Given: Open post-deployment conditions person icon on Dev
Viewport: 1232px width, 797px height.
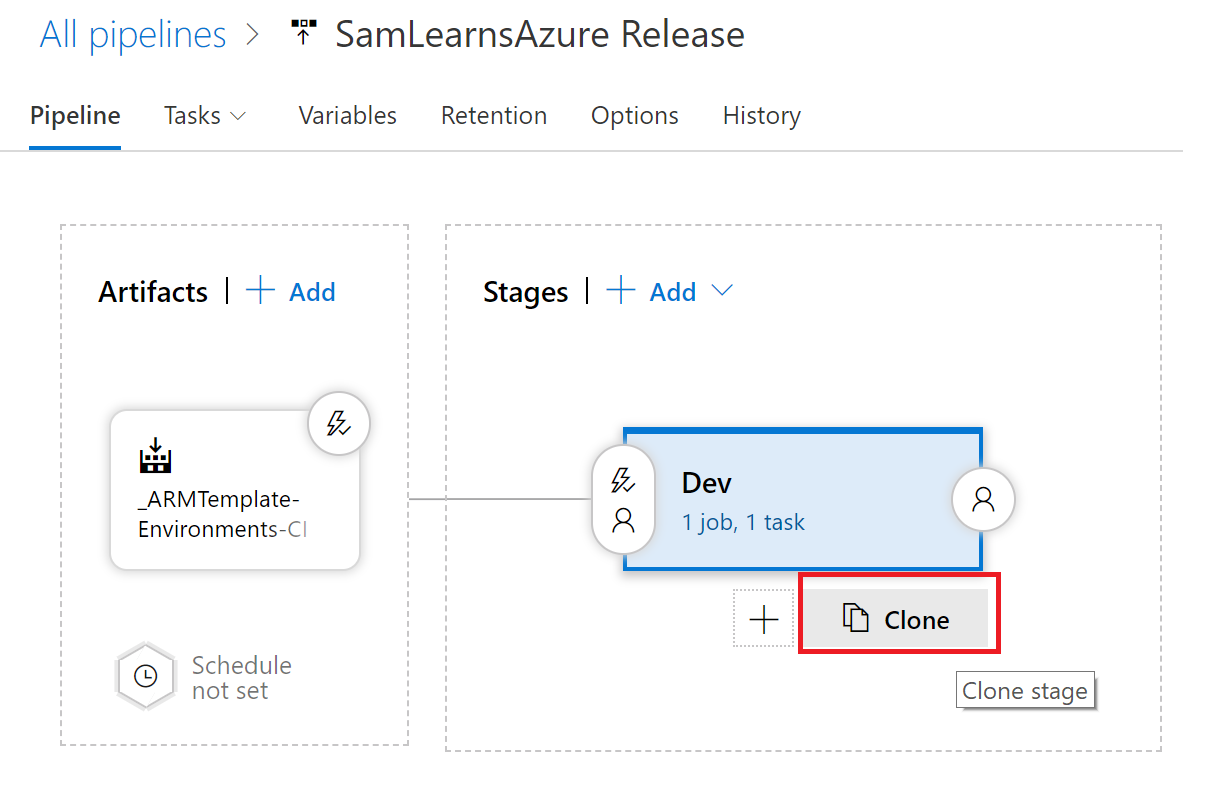Looking at the screenshot, I should pyautogui.click(x=983, y=499).
